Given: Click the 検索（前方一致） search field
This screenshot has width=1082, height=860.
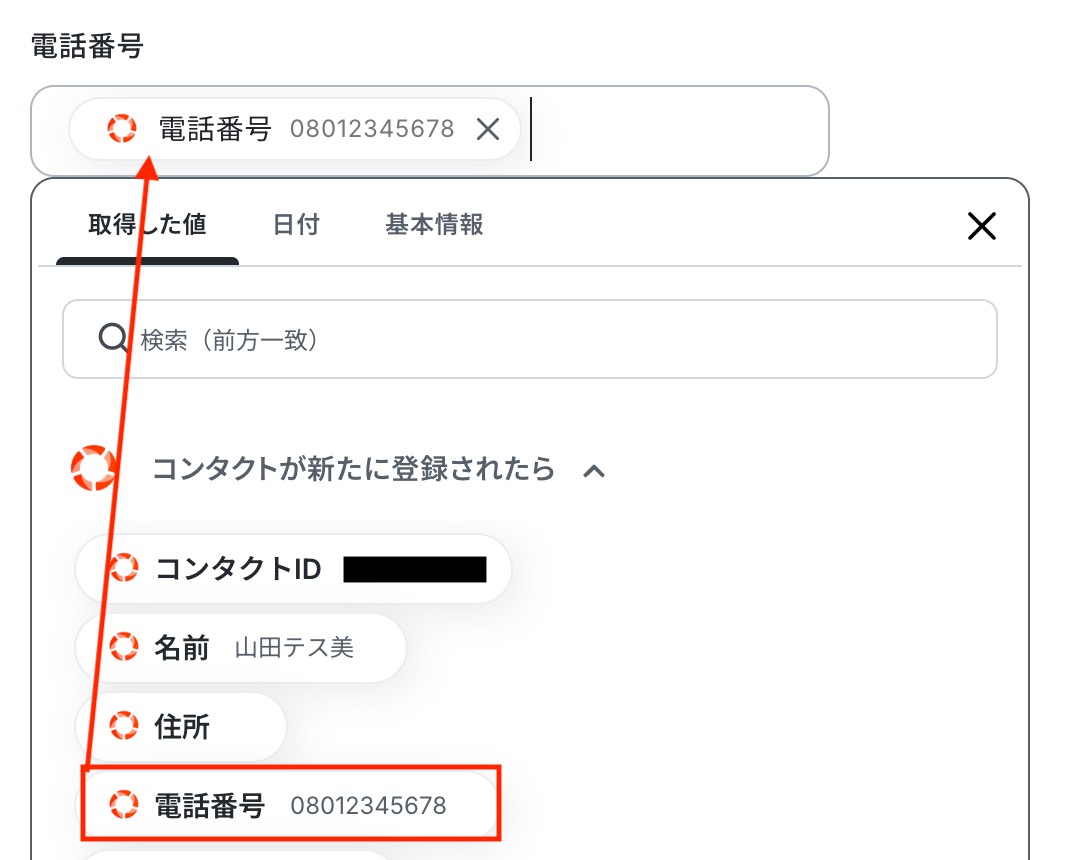Looking at the screenshot, I should [560, 340].
